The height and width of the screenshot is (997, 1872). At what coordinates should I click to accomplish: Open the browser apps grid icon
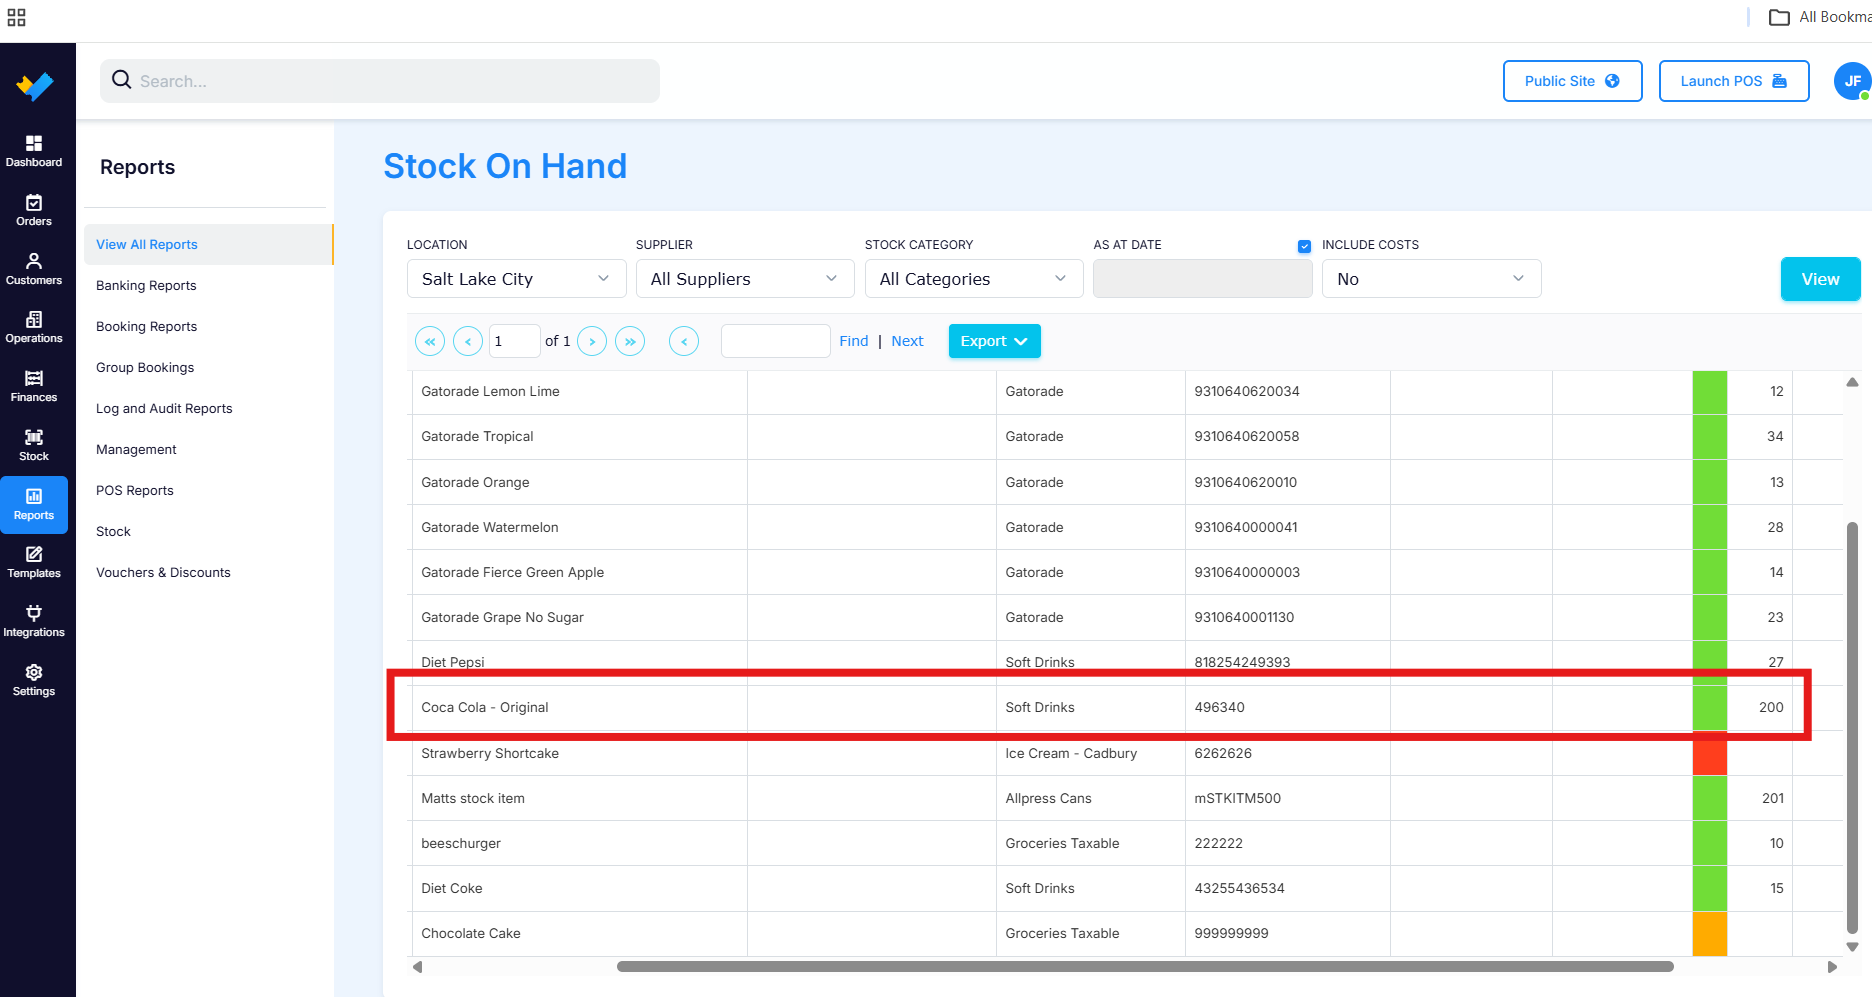(x=16, y=17)
